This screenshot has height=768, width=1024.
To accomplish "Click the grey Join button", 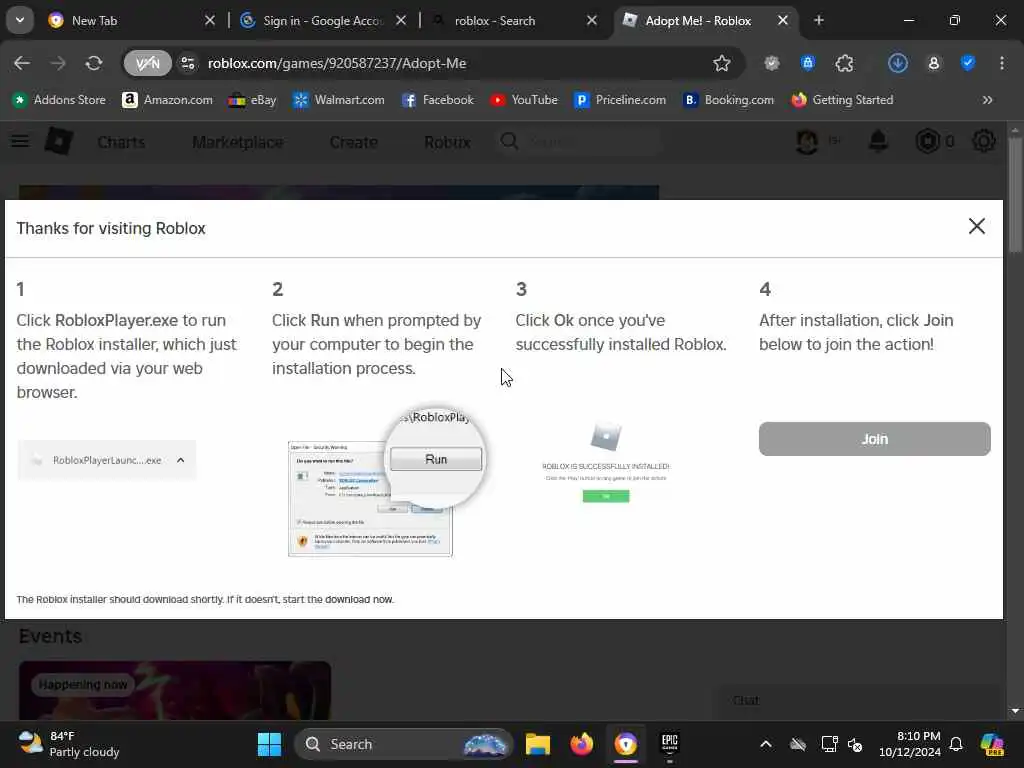I will [874, 439].
